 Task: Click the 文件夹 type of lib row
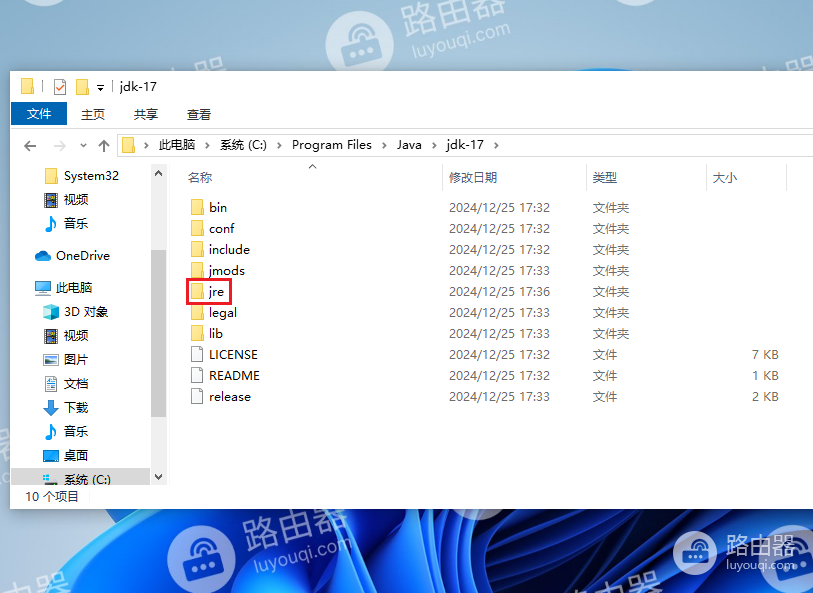(x=611, y=333)
